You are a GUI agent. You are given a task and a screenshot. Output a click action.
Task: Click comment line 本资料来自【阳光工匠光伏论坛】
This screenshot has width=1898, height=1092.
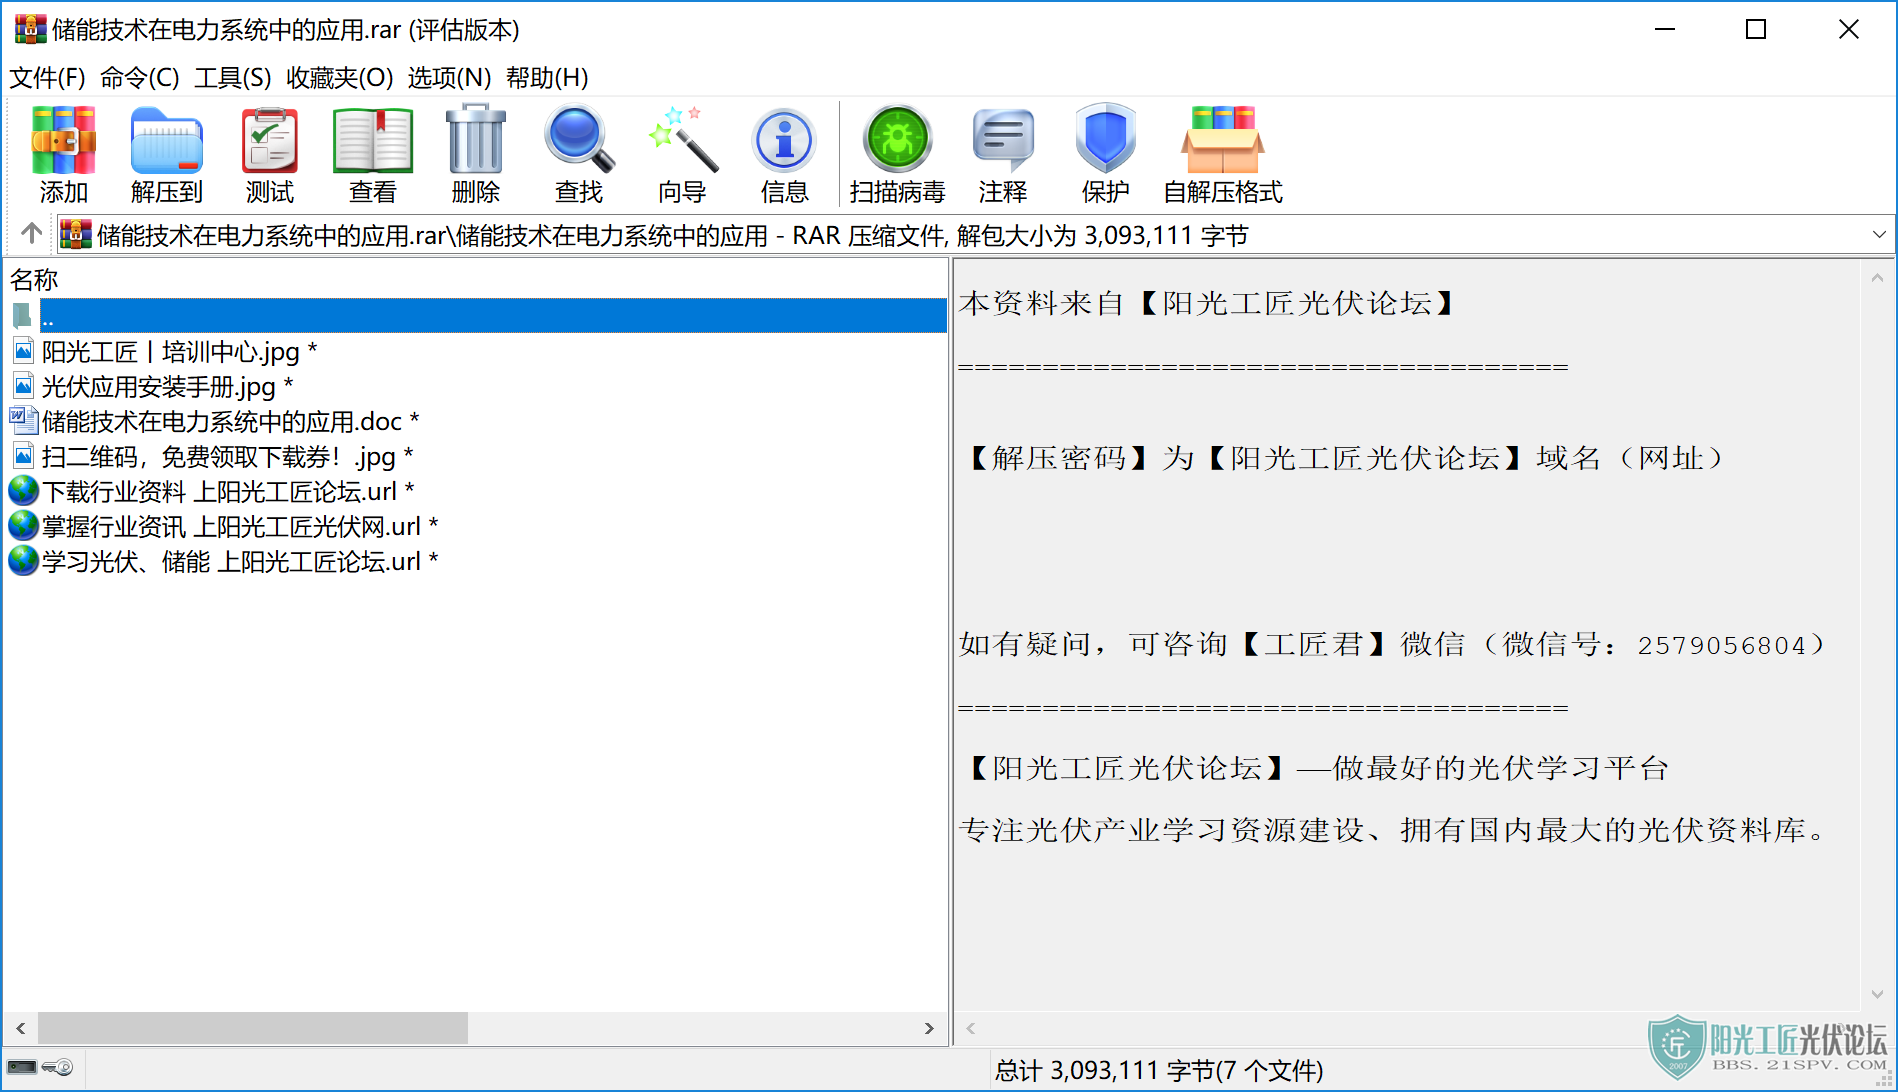tap(1207, 303)
